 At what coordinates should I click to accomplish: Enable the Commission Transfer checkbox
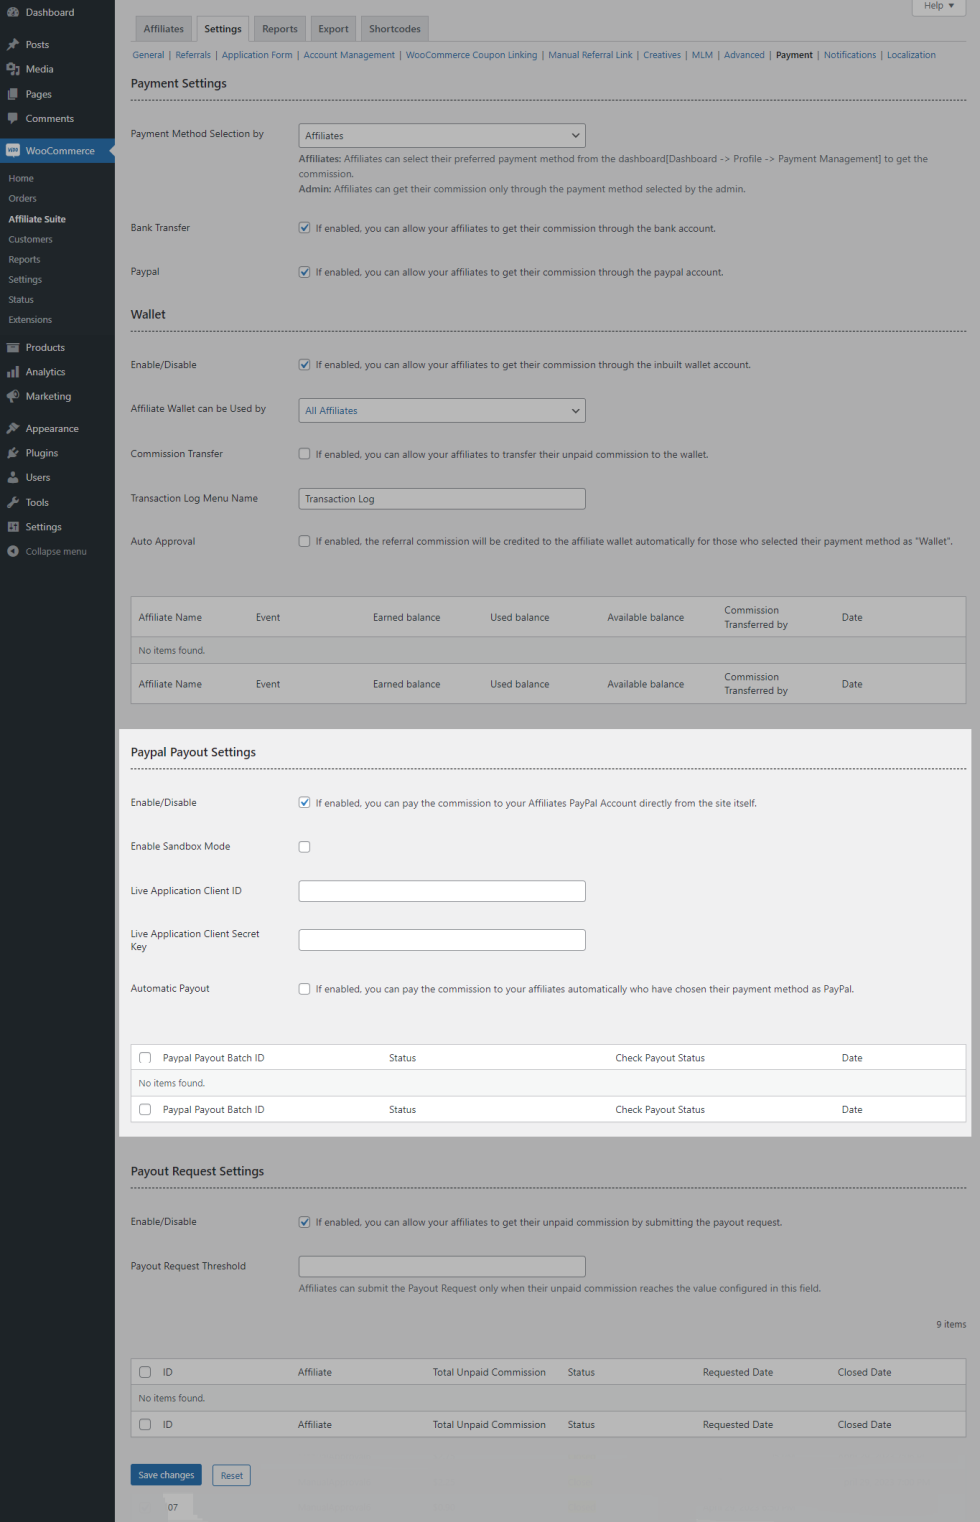304,454
